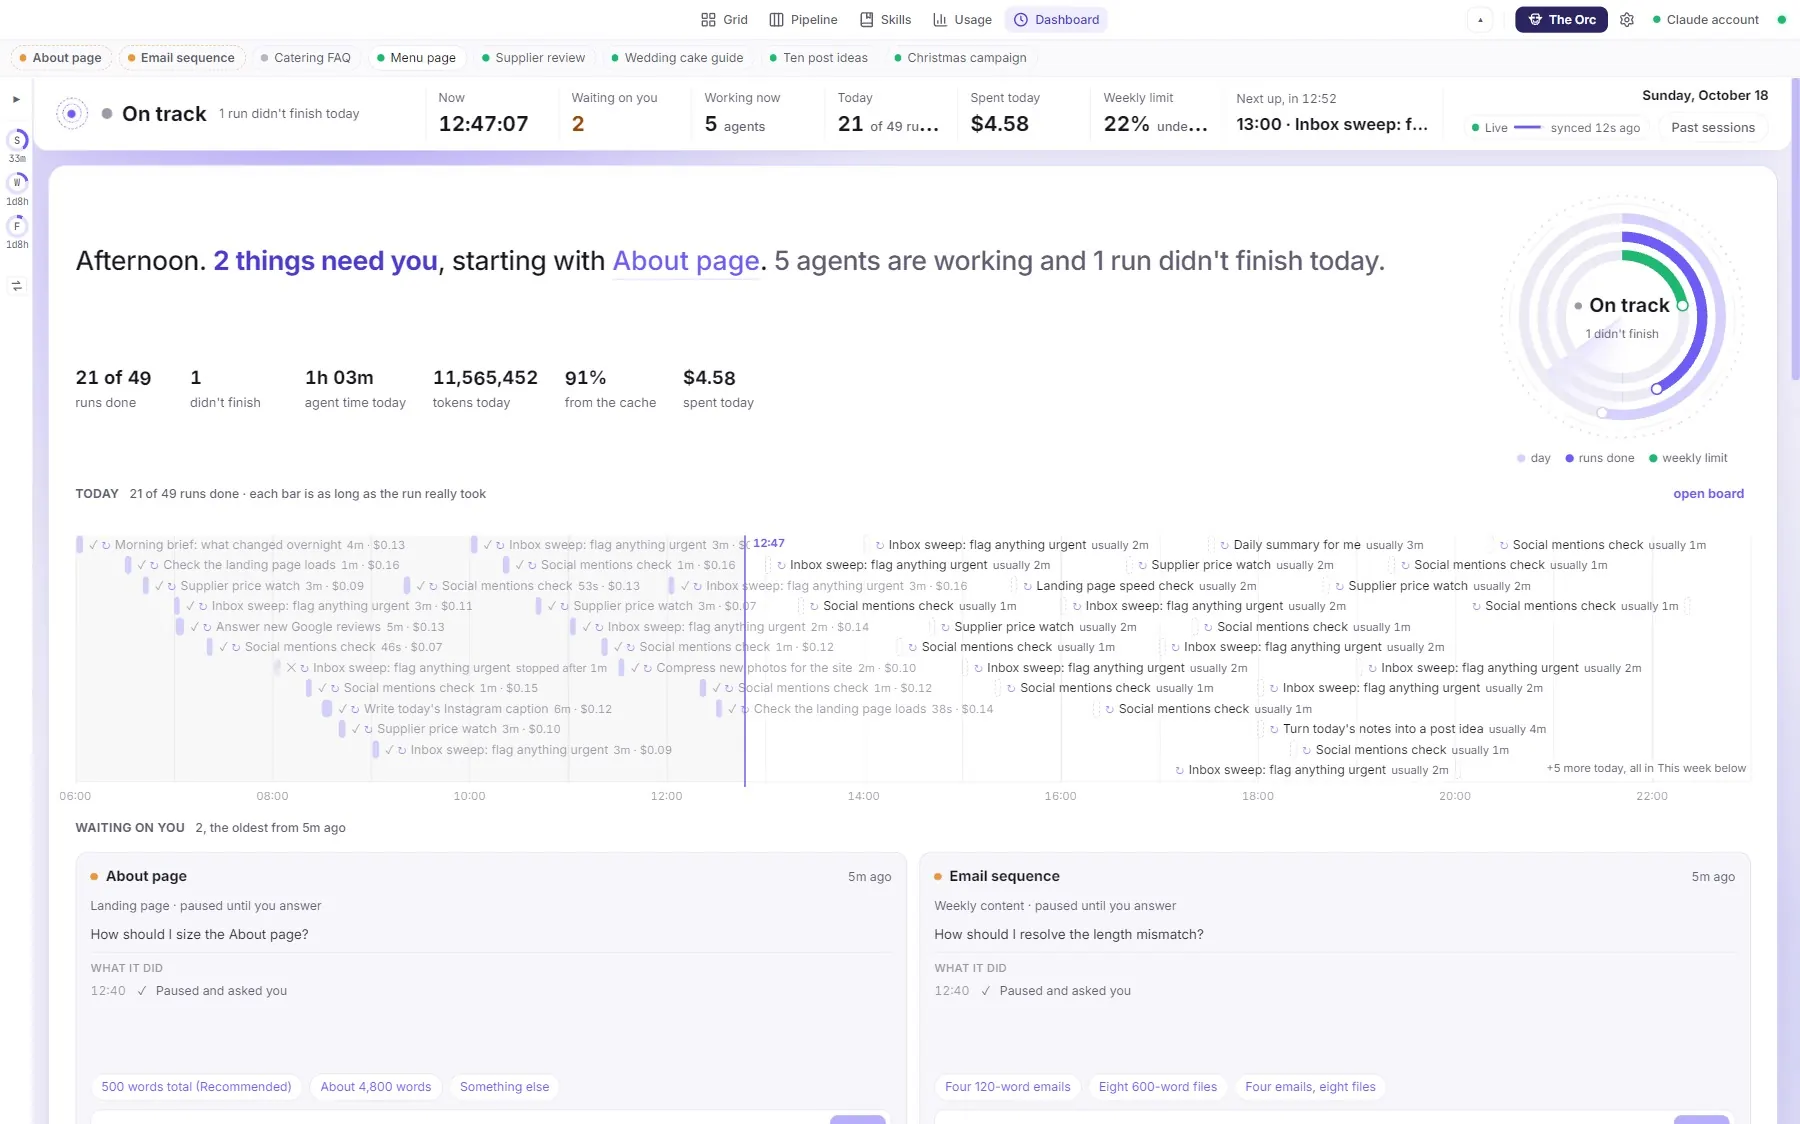1800x1124 pixels.
Task: Open Past sessions
Action: click(x=1713, y=127)
